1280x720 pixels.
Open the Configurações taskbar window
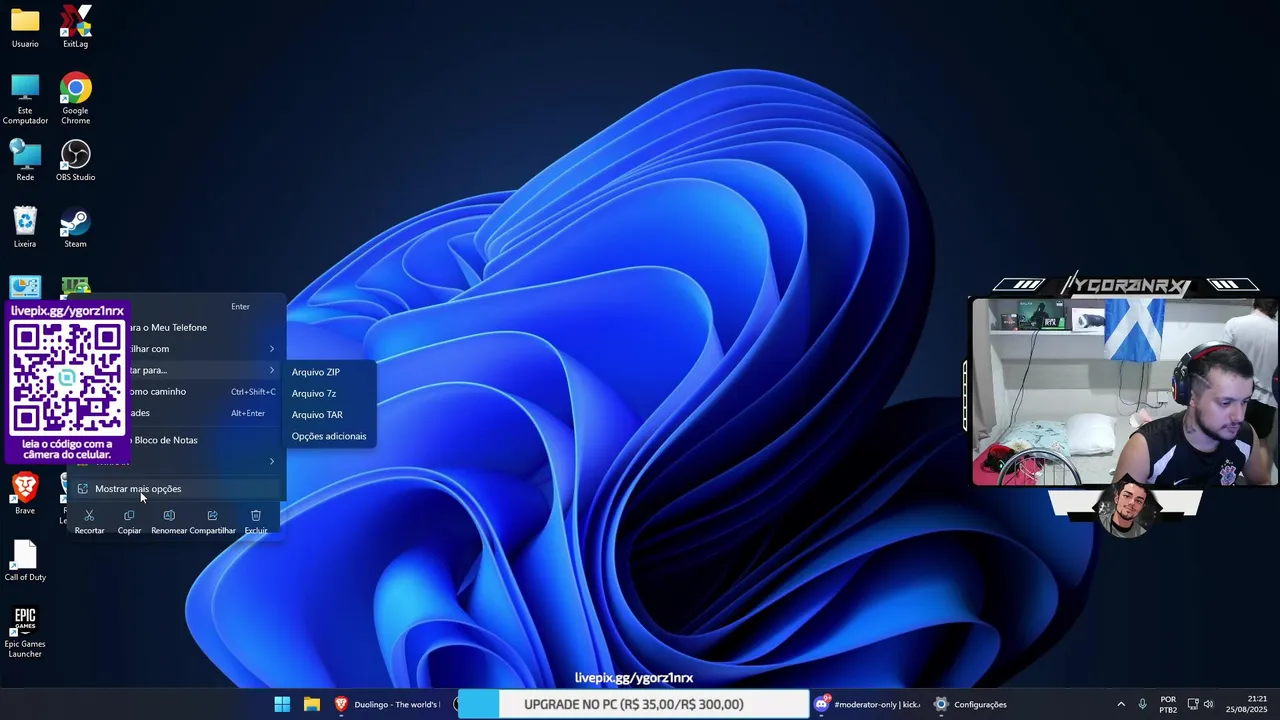pos(969,704)
